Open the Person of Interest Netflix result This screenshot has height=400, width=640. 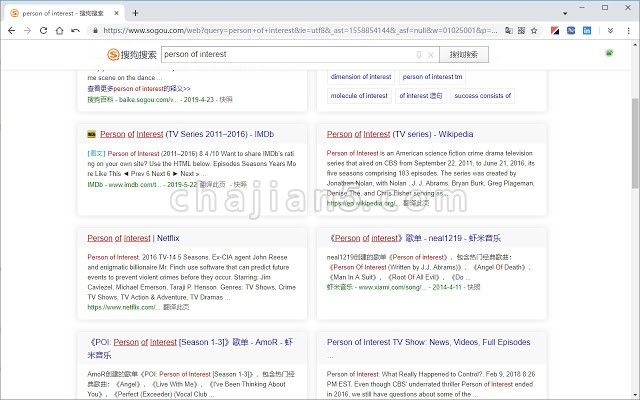coord(133,238)
